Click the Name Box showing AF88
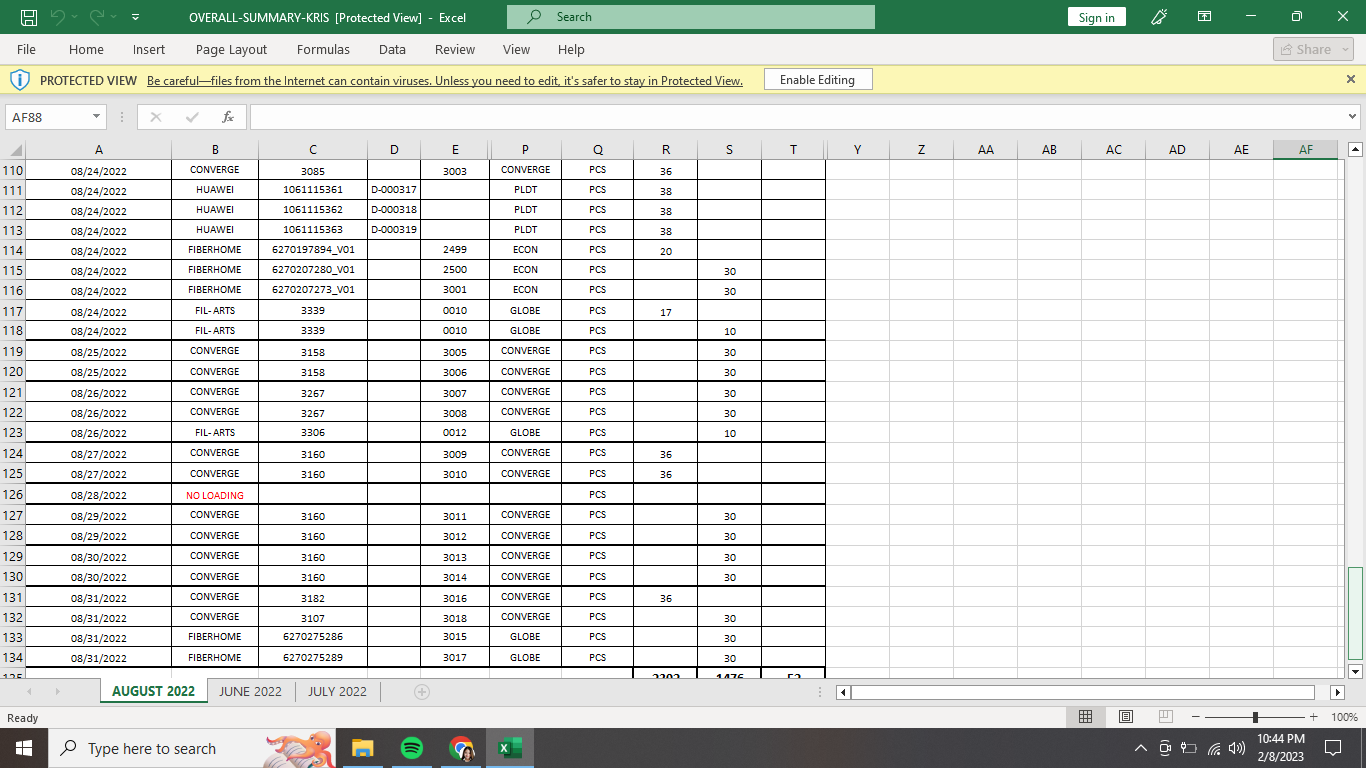The width and height of the screenshot is (1366, 768). point(47,117)
